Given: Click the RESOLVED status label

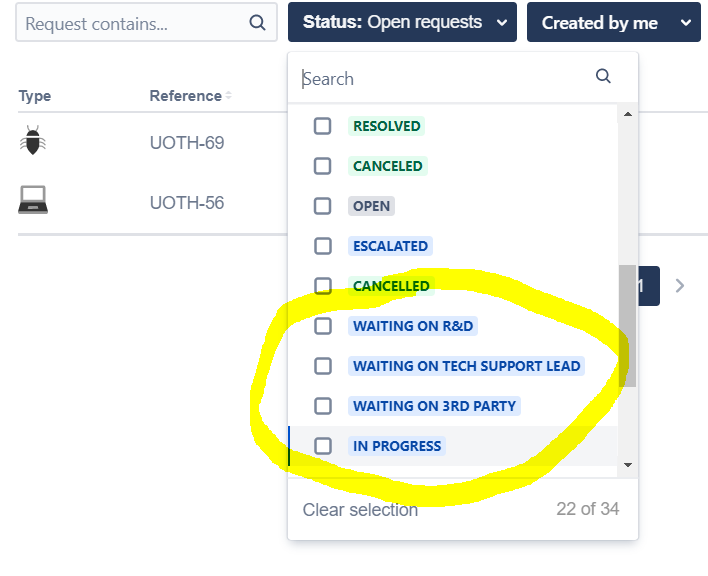Looking at the screenshot, I should point(387,126).
